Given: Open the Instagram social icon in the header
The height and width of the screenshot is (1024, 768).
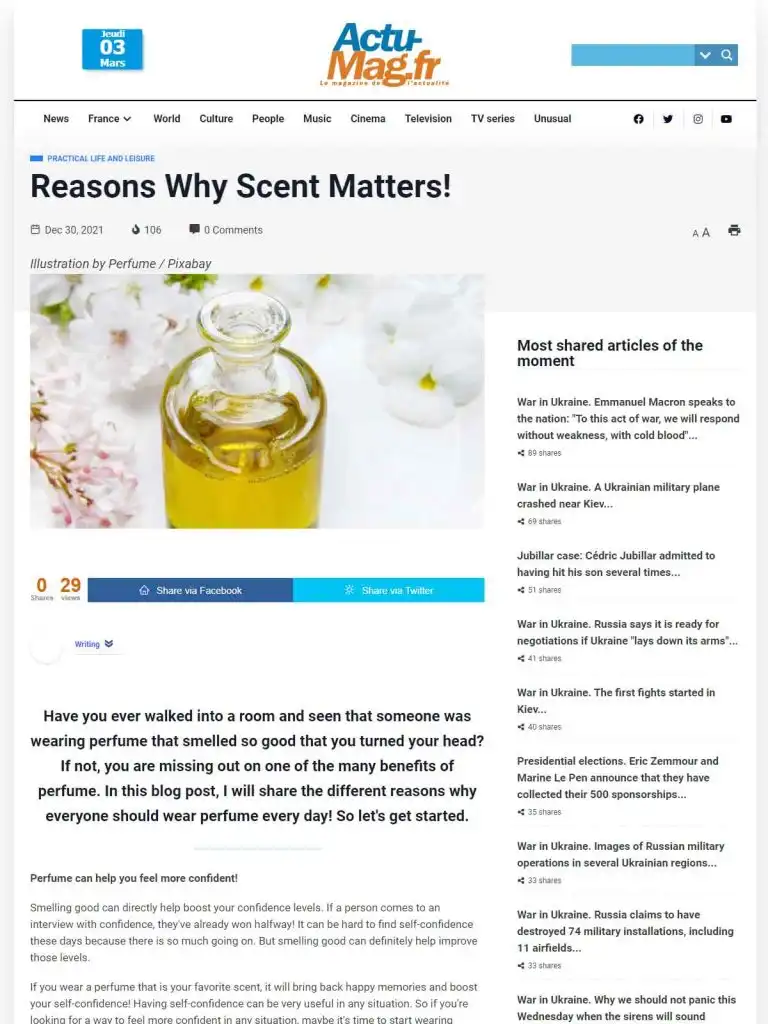Looking at the screenshot, I should pos(697,119).
